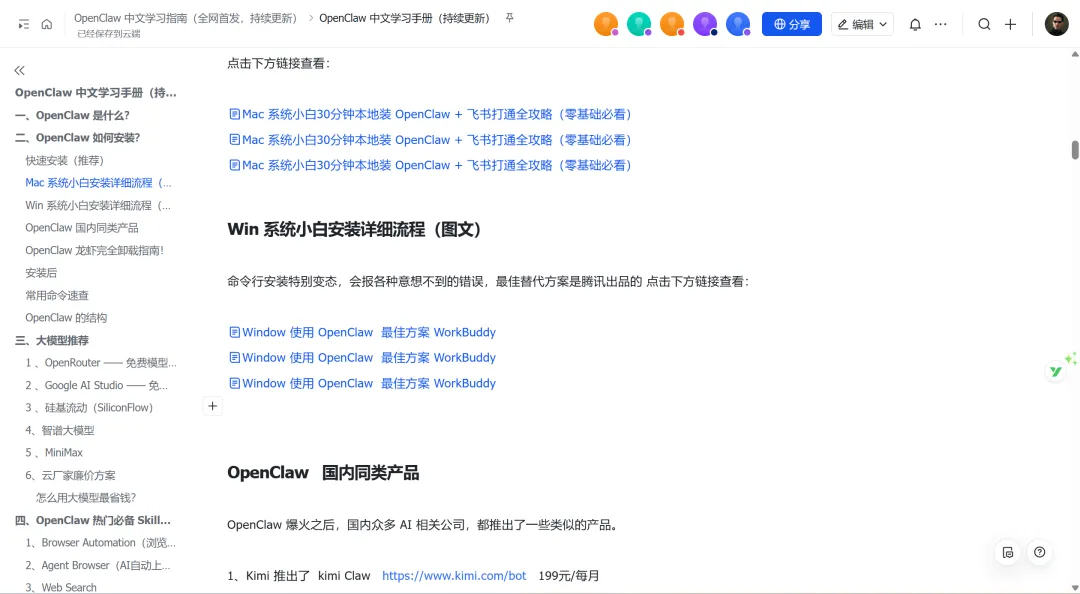Select outline item 3、硅基流动（SiliconFlow）
The width and height of the screenshot is (1080, 594).
tap(89, 407)
